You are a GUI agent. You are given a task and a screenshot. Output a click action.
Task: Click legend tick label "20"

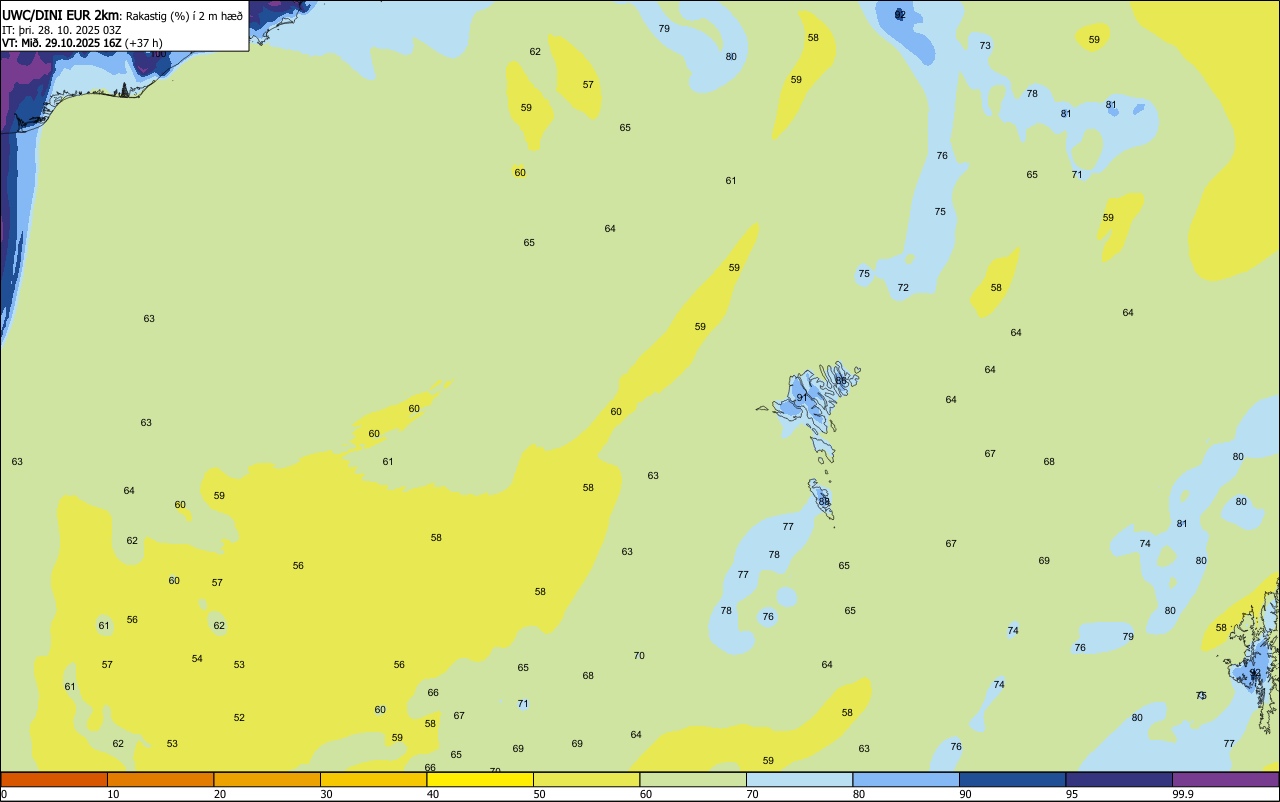point(220,794)
